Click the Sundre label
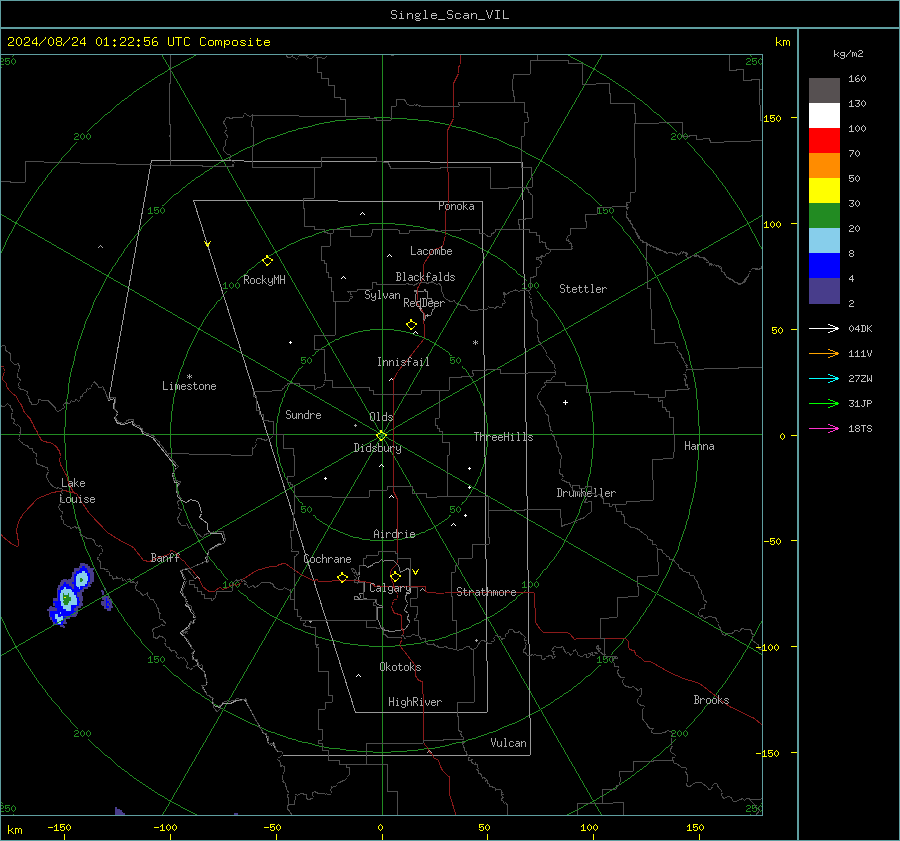900x841 pixels. tap(303, 415)
